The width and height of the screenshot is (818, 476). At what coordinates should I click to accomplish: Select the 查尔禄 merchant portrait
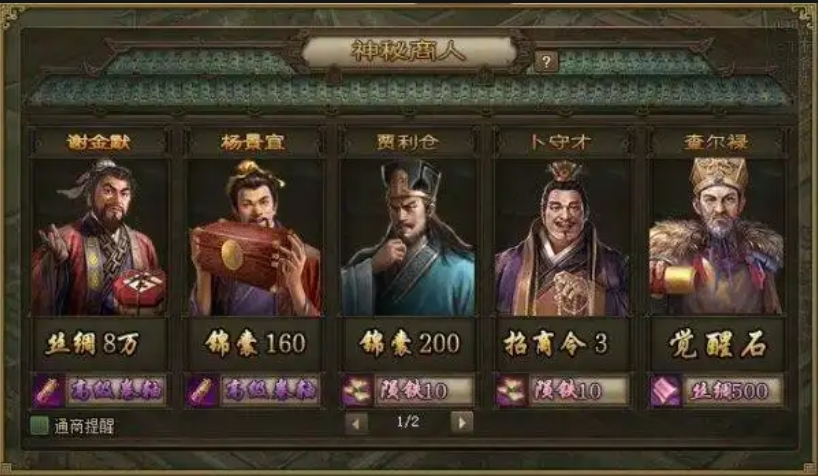[x=716, y=237]
